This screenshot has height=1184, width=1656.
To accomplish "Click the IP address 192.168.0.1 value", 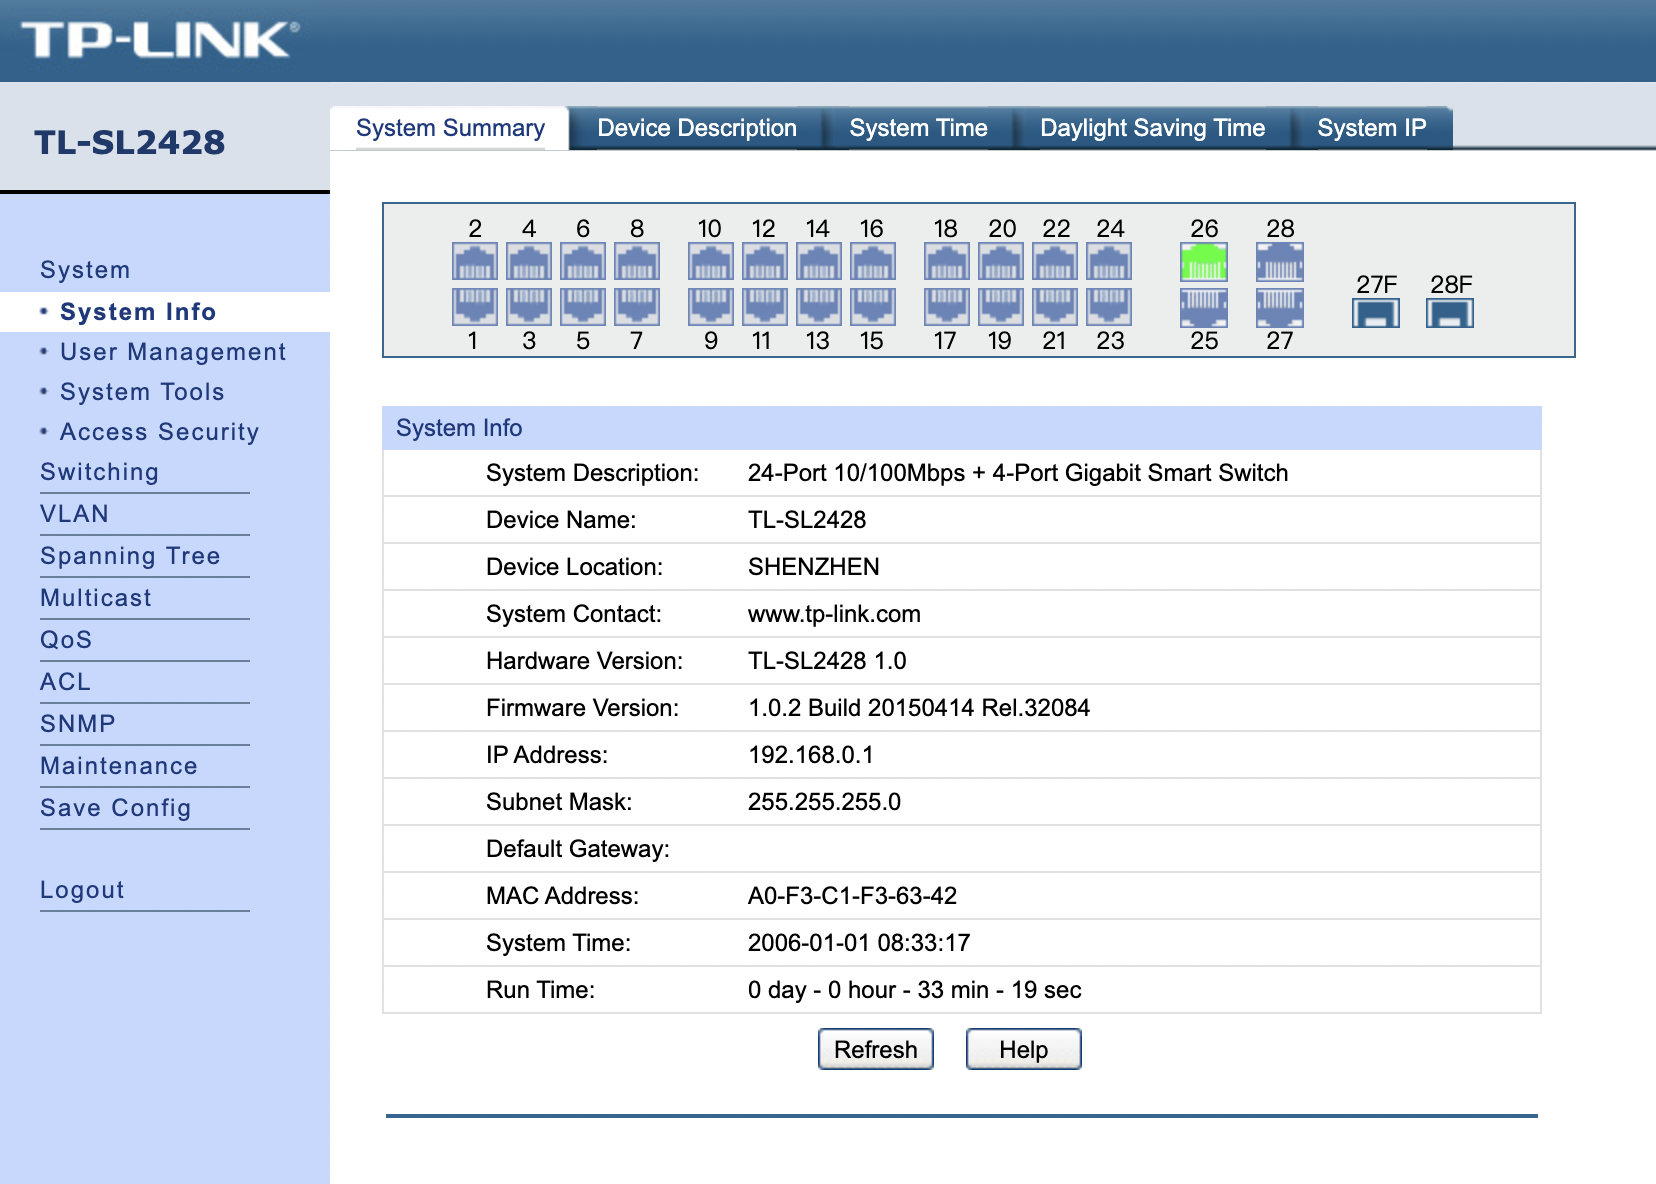I will (811, 755).
